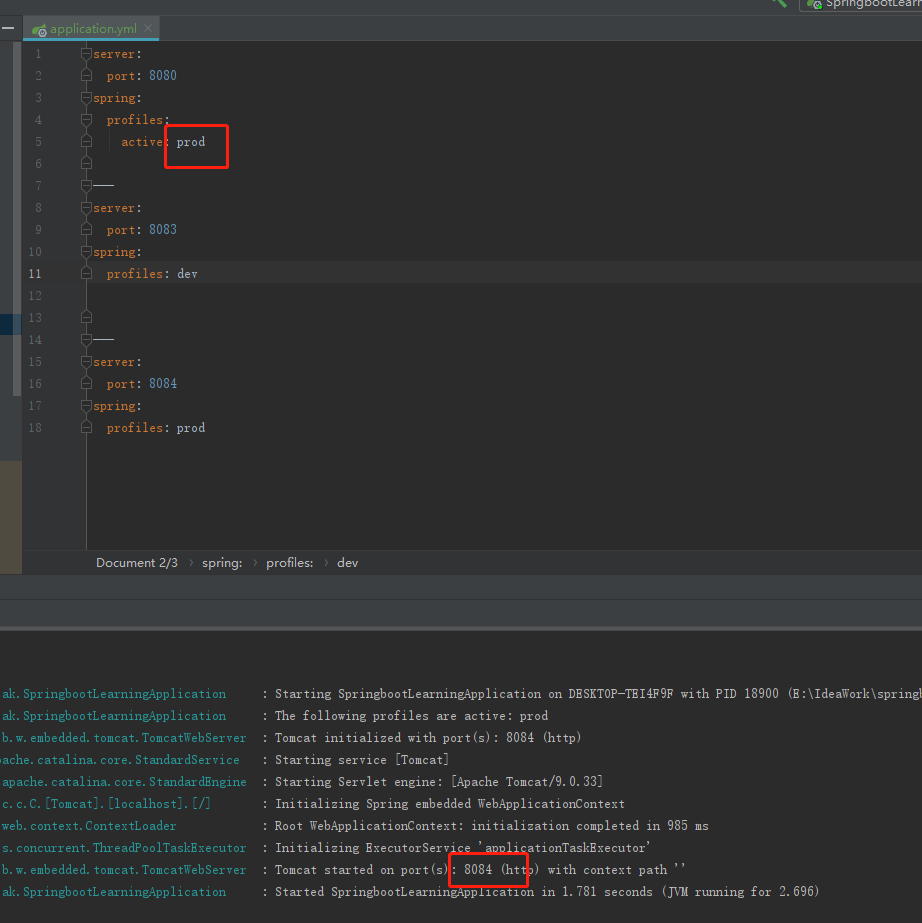Click line number 11 in the gutter

coord(35,274)
